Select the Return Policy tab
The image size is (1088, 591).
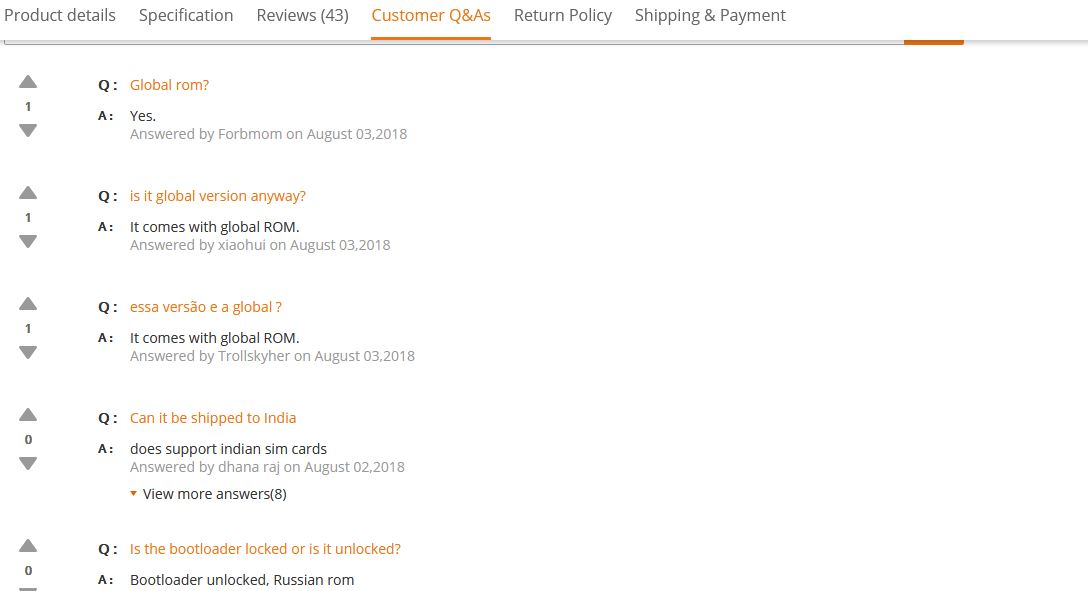[563, 15]
